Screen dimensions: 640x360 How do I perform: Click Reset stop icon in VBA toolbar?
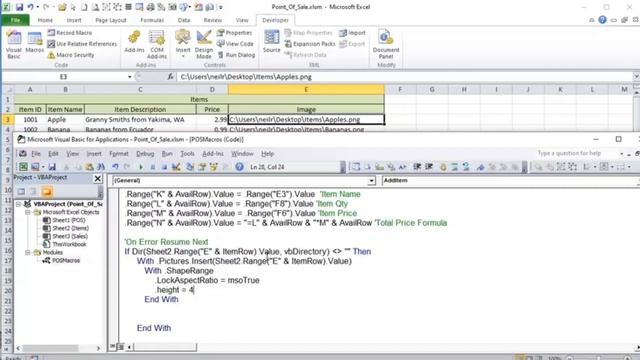[164, 167]
